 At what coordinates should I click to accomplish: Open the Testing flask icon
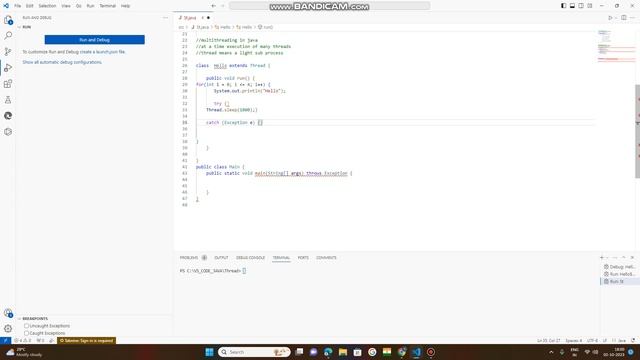[8, 100]
